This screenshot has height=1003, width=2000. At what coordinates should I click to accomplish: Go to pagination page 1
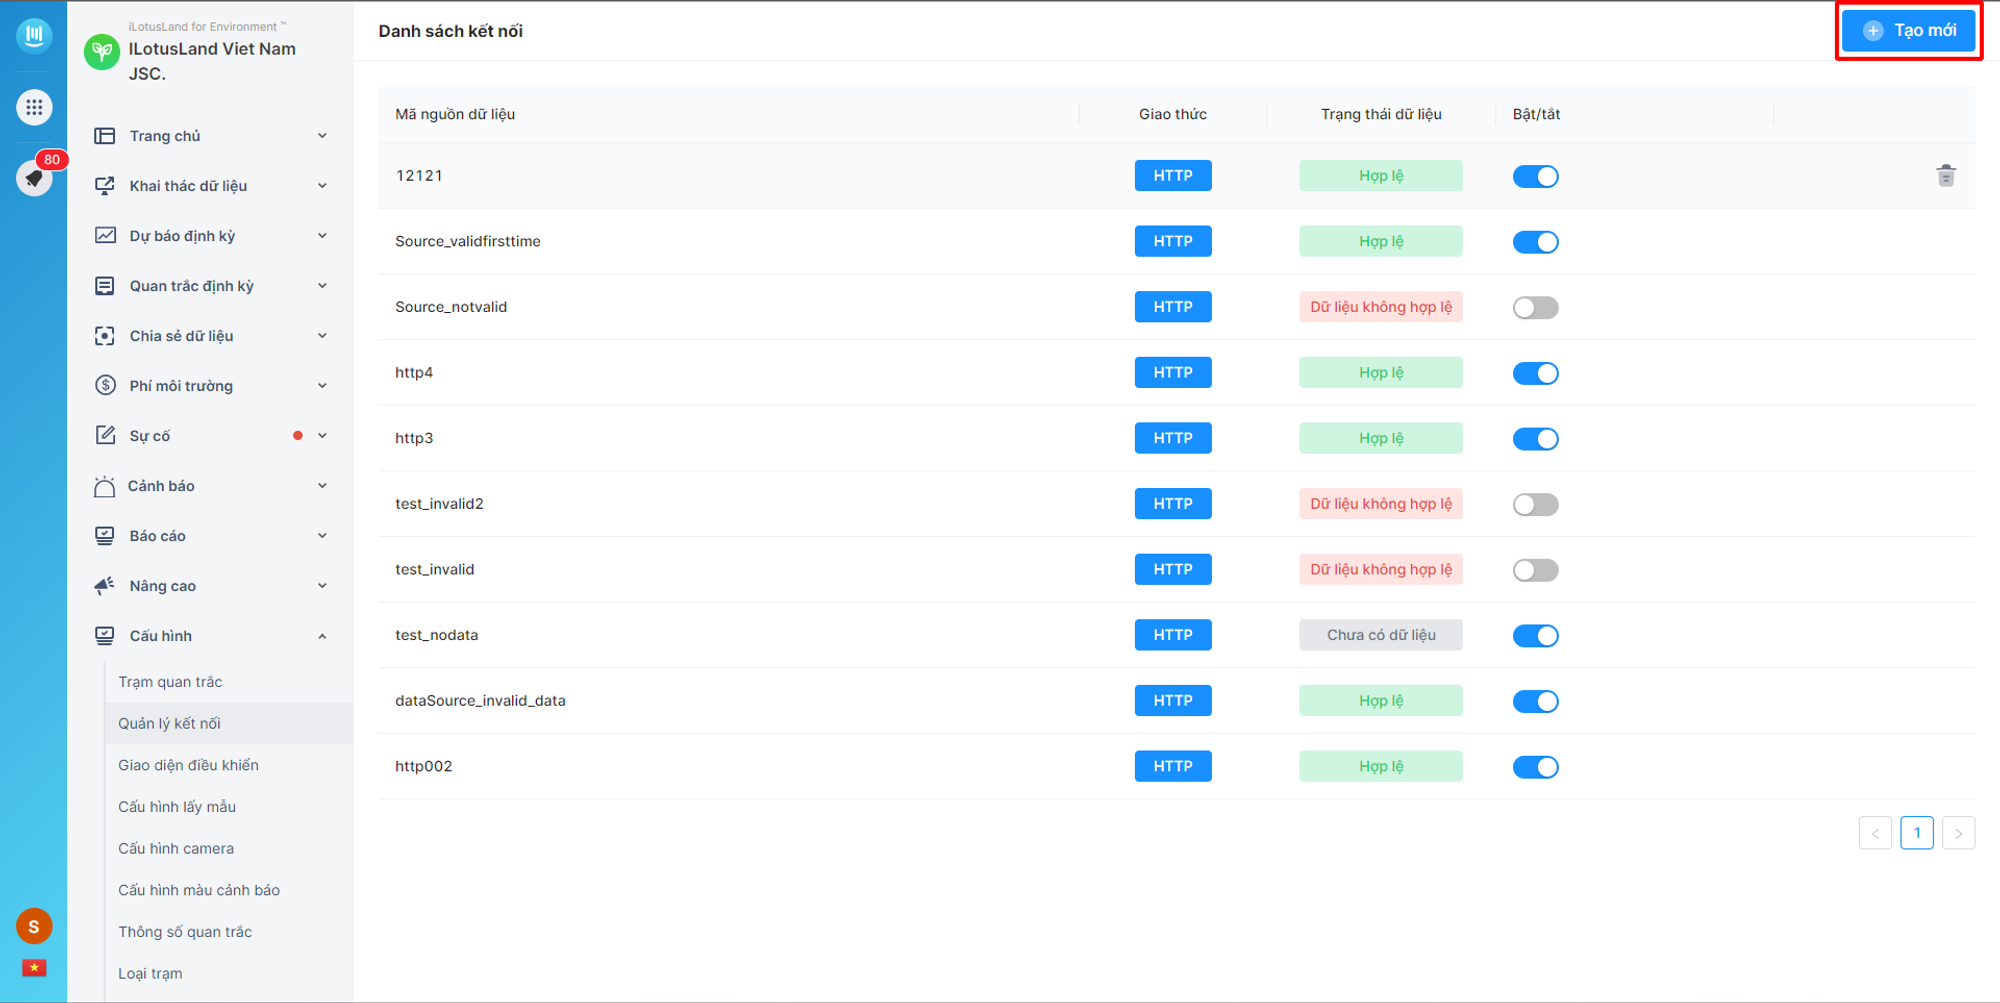(1917, 833)
